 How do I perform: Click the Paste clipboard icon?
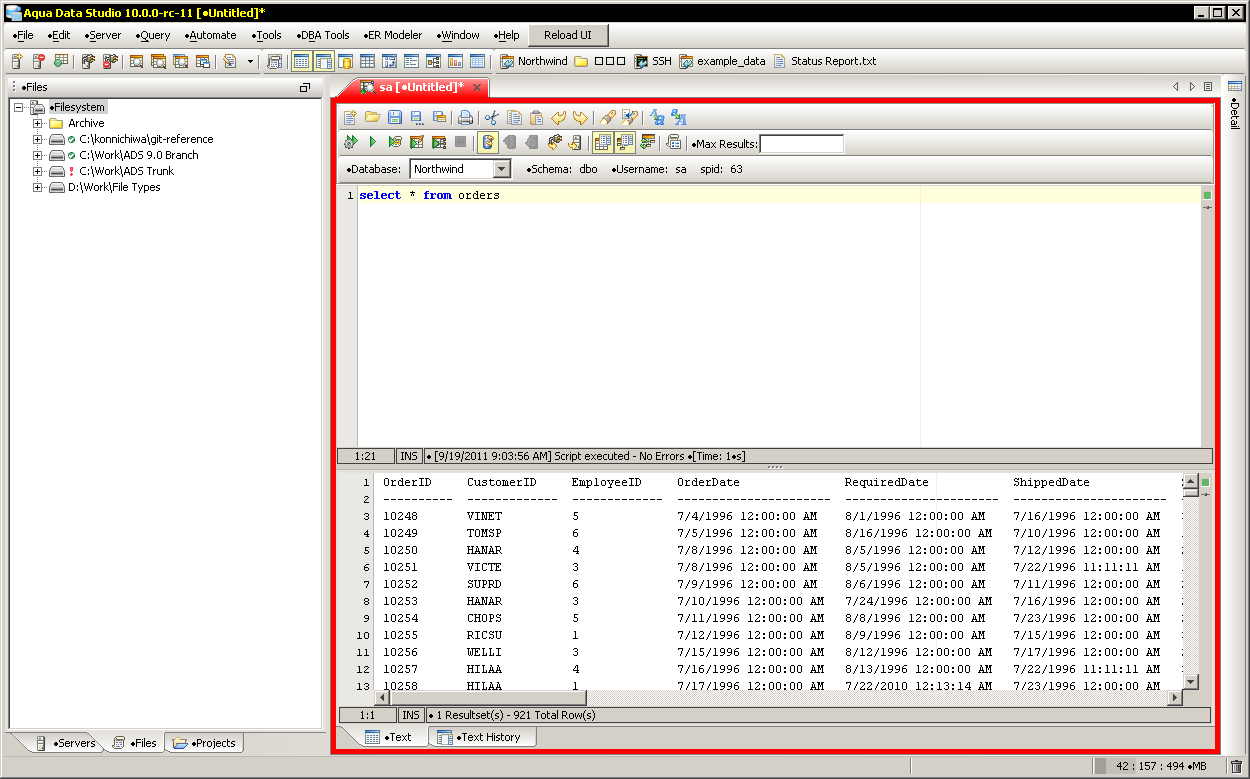pyautogui.click(x=536, y=117)
